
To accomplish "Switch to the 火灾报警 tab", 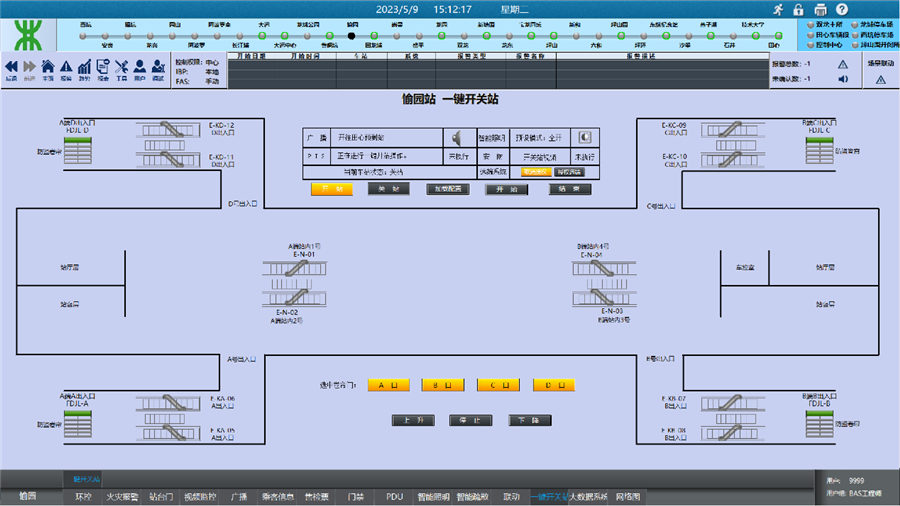I will point(122,497).
